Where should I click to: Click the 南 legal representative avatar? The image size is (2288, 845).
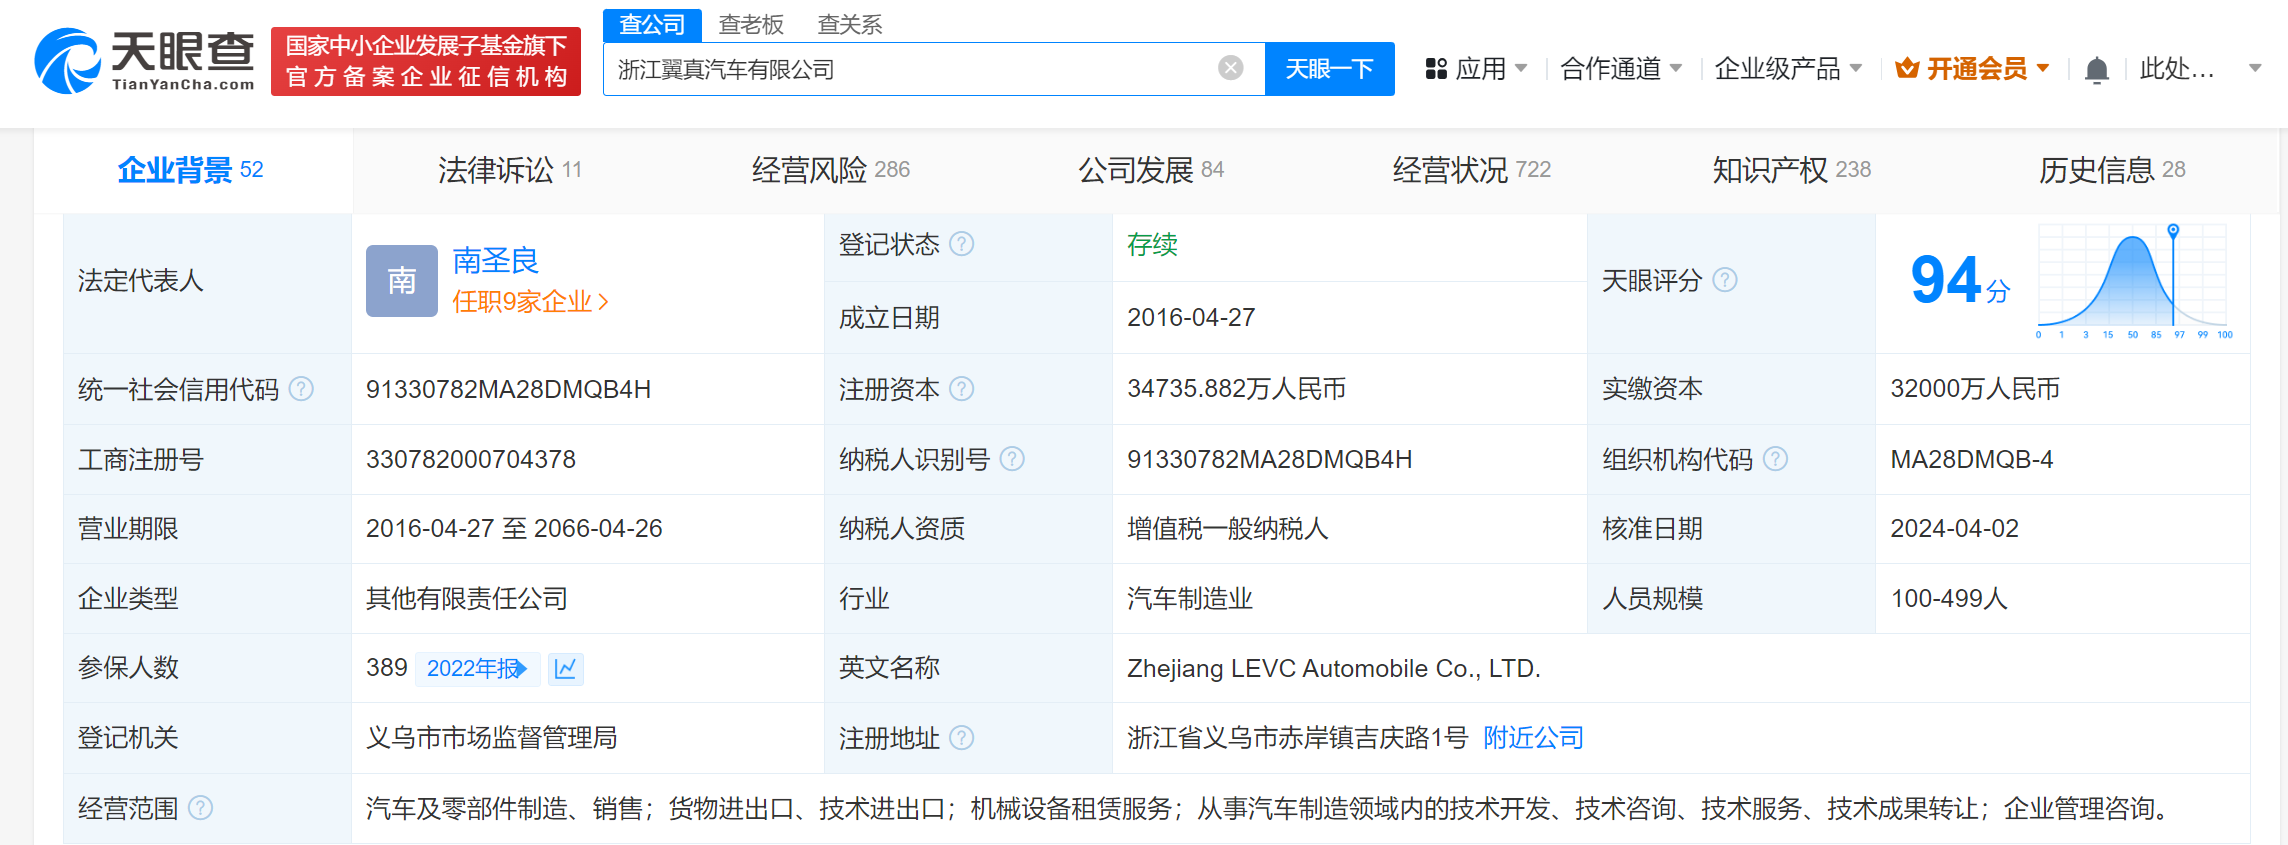point(401,281)
